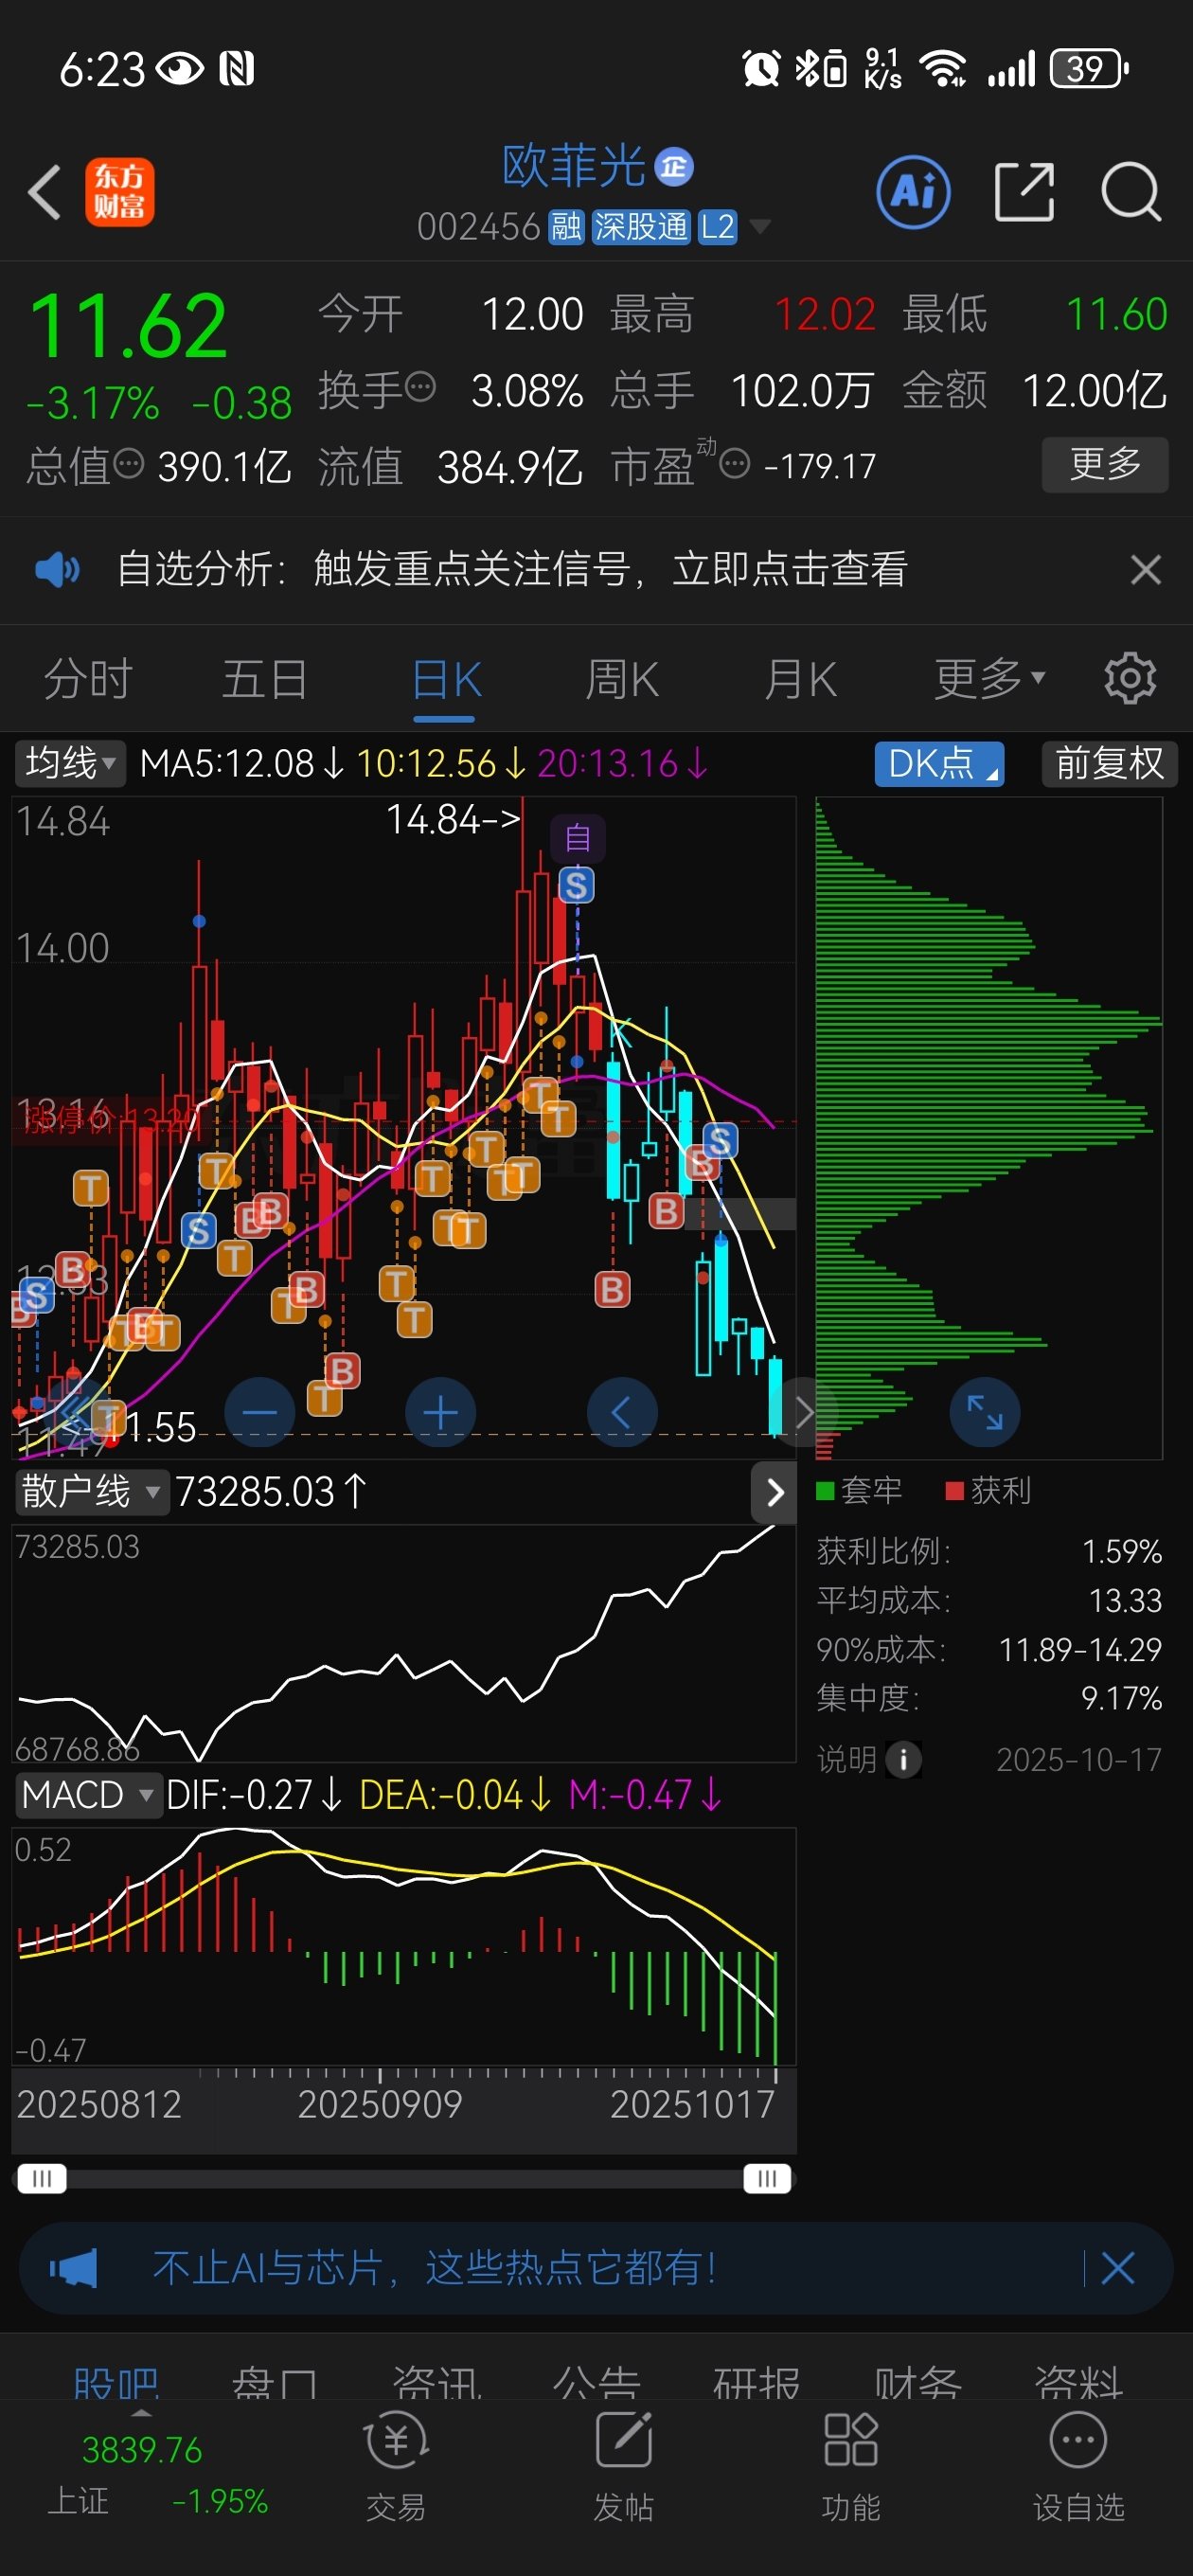Switch to 五日 tab
The image size is (1193, 2576).
(x=265, y=678)
